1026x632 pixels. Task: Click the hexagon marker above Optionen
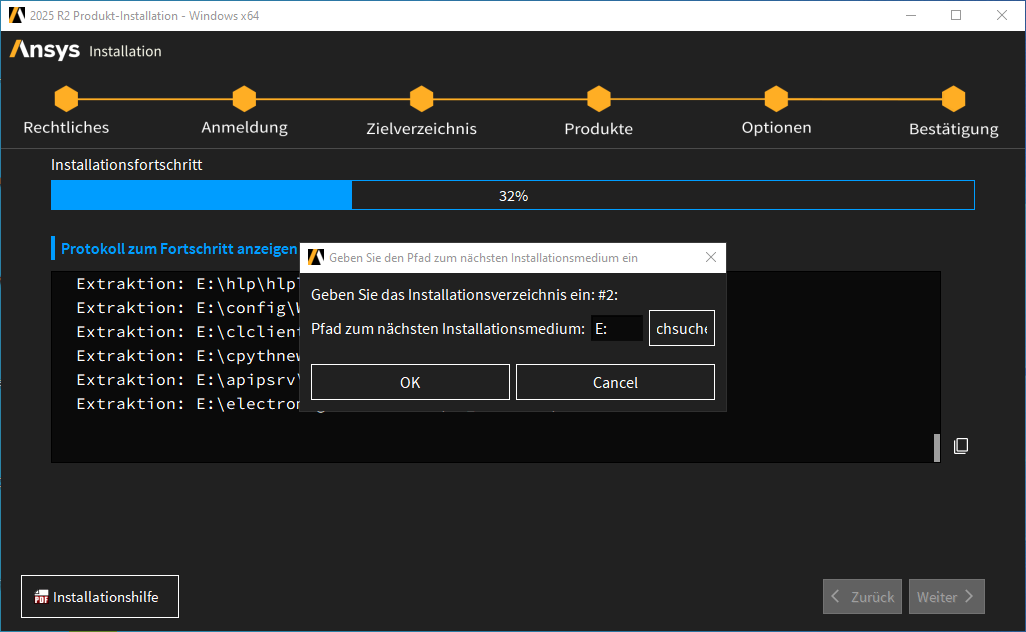776,99
